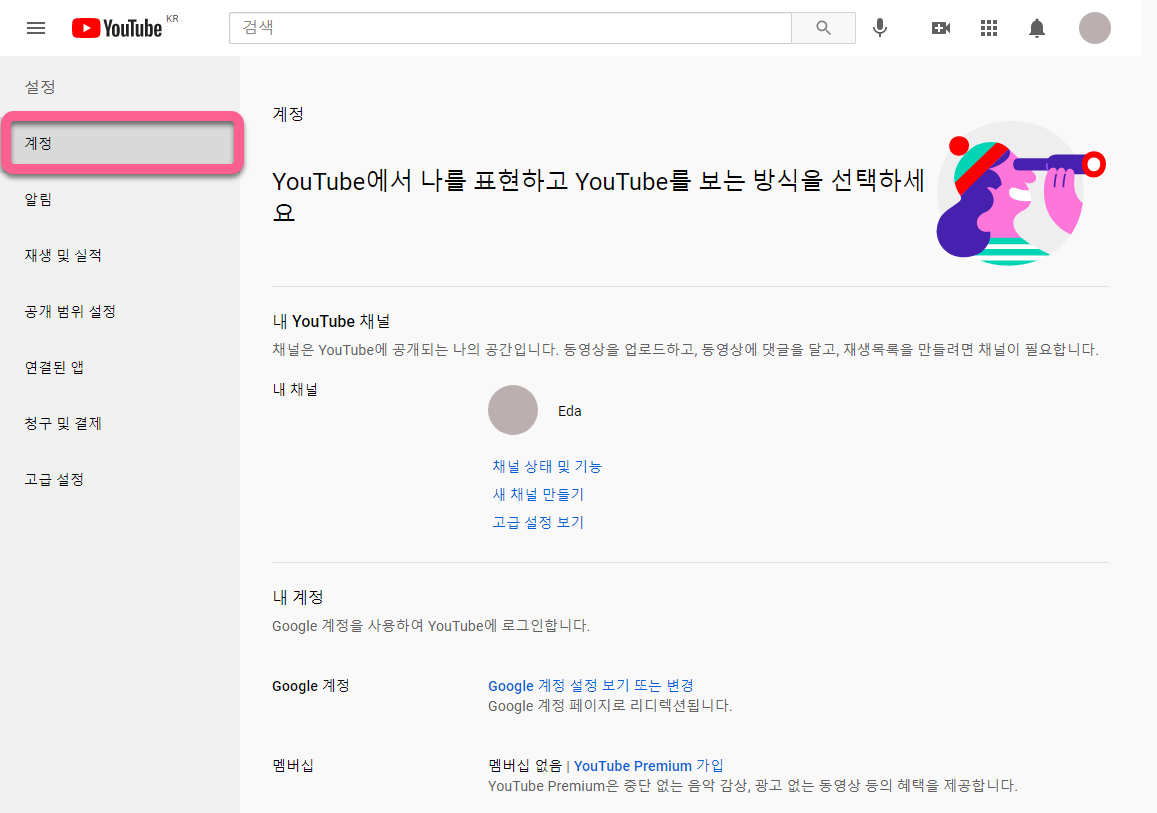This screenshot has width=1157, height=813.
Task: Open the hamburger guide menu
Action: click(35, 28)
